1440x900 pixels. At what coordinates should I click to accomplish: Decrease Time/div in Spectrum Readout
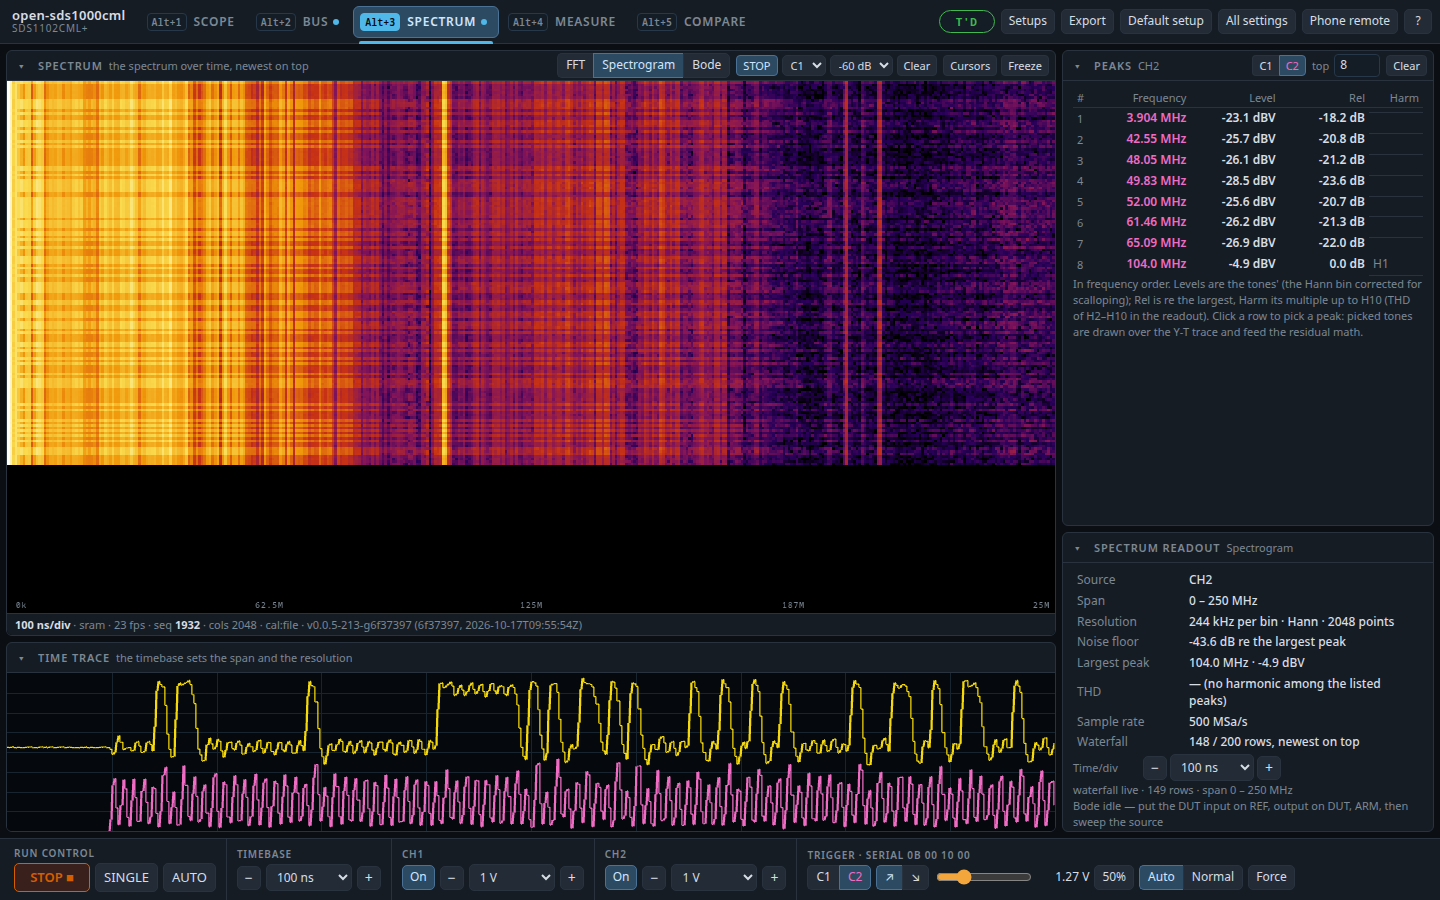click(x=1155, y=768)
